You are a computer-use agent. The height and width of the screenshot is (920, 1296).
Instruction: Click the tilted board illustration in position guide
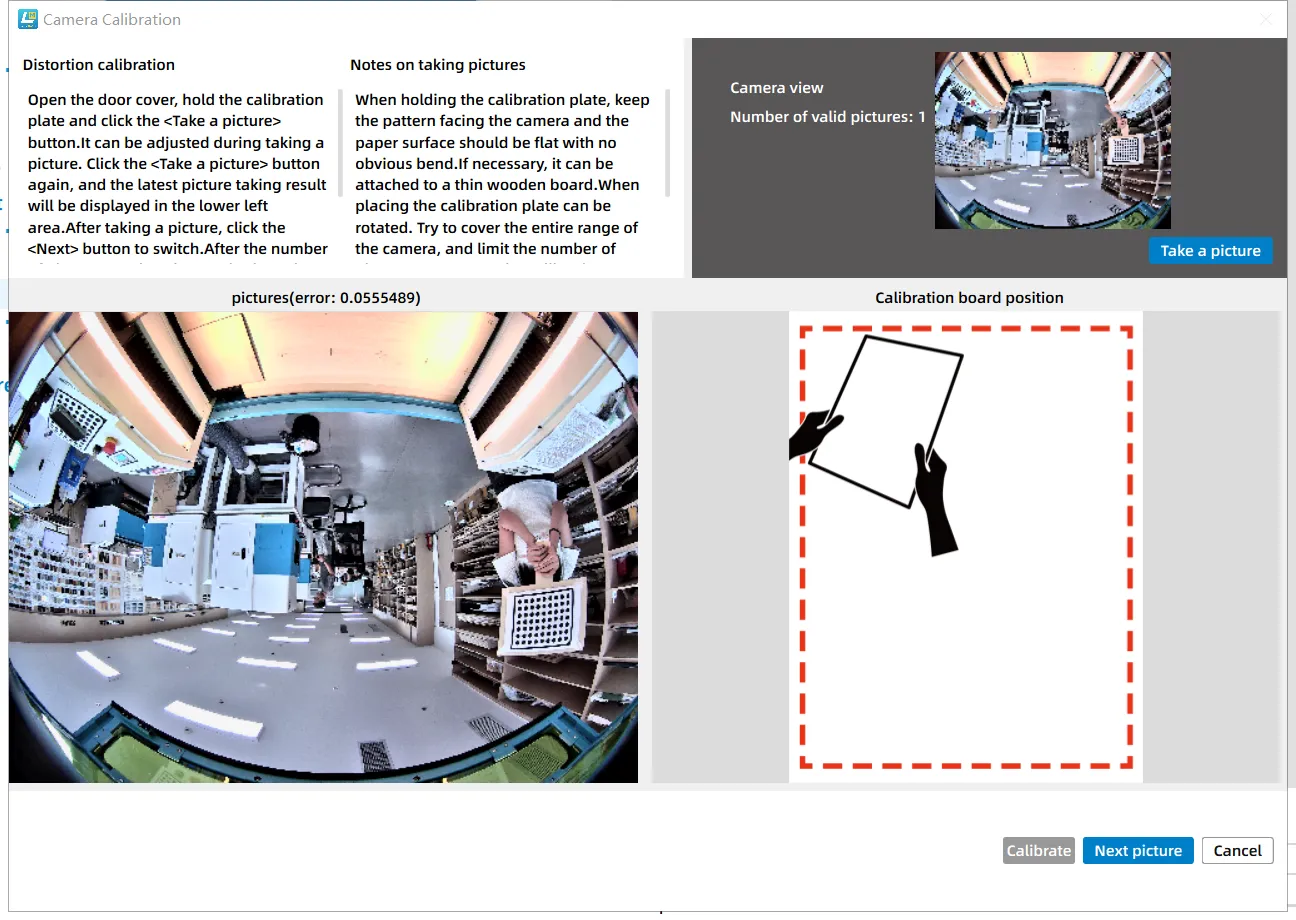(x=886, y=420)
